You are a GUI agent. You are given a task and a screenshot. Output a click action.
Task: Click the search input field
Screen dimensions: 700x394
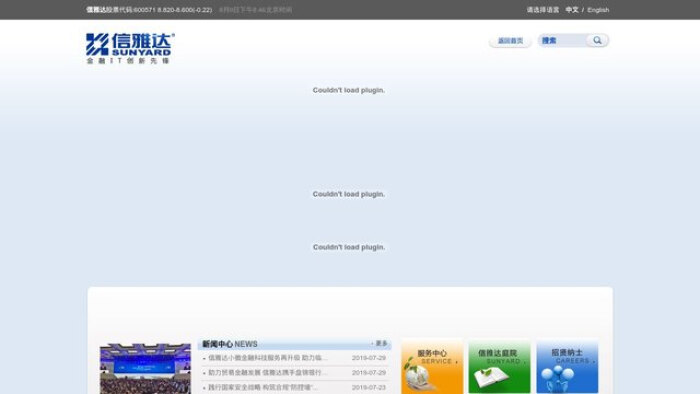[563, 41]
